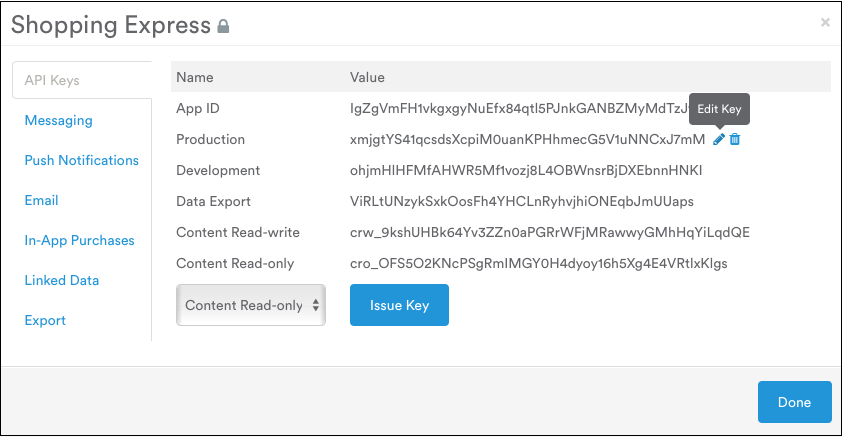
Task: Click the Content Read-only key starting cro_OFS5
Action: click(539, 264)
